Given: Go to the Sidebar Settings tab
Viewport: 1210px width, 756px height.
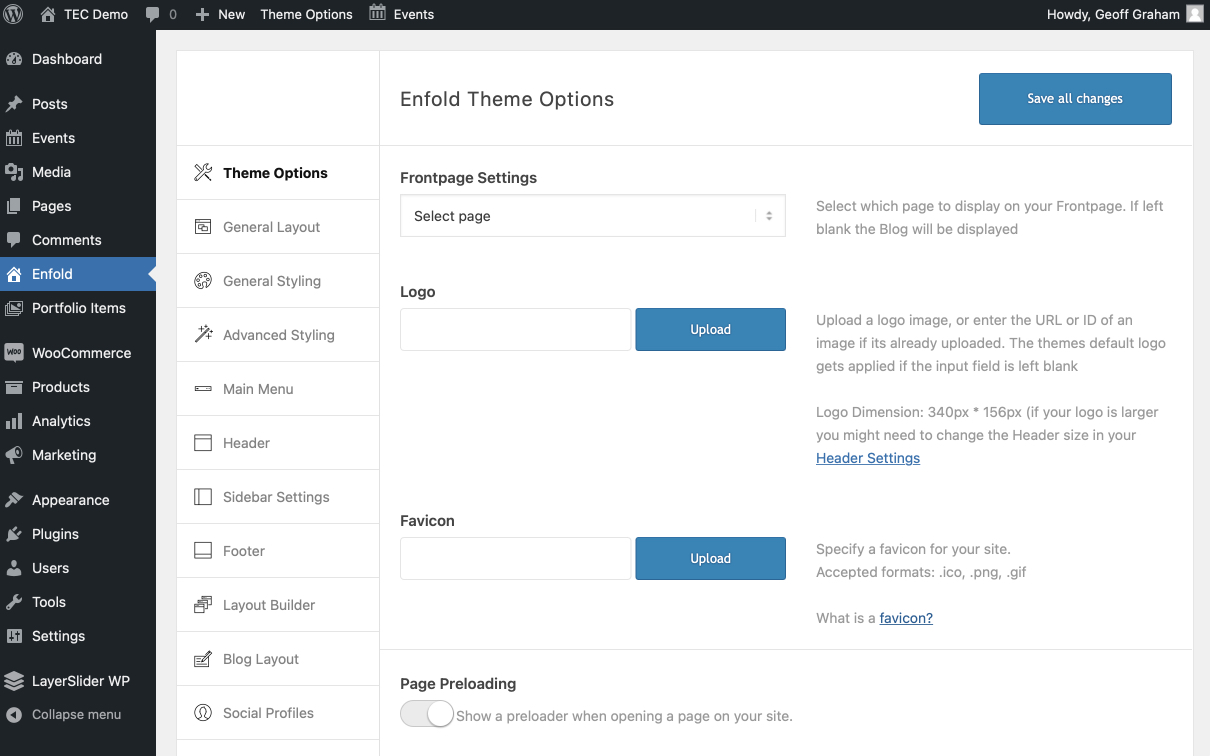Looking at the screenshot, I should [278, 497].
